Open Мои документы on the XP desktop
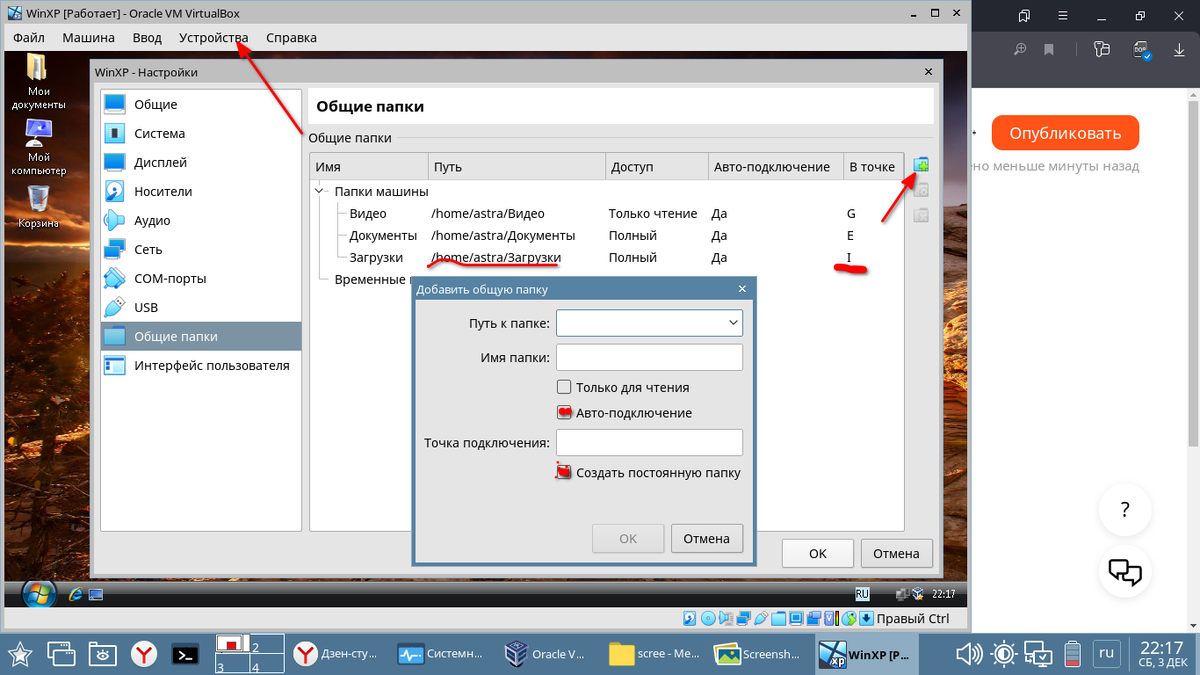The image size is (1200, 675). tap(39, 80)
